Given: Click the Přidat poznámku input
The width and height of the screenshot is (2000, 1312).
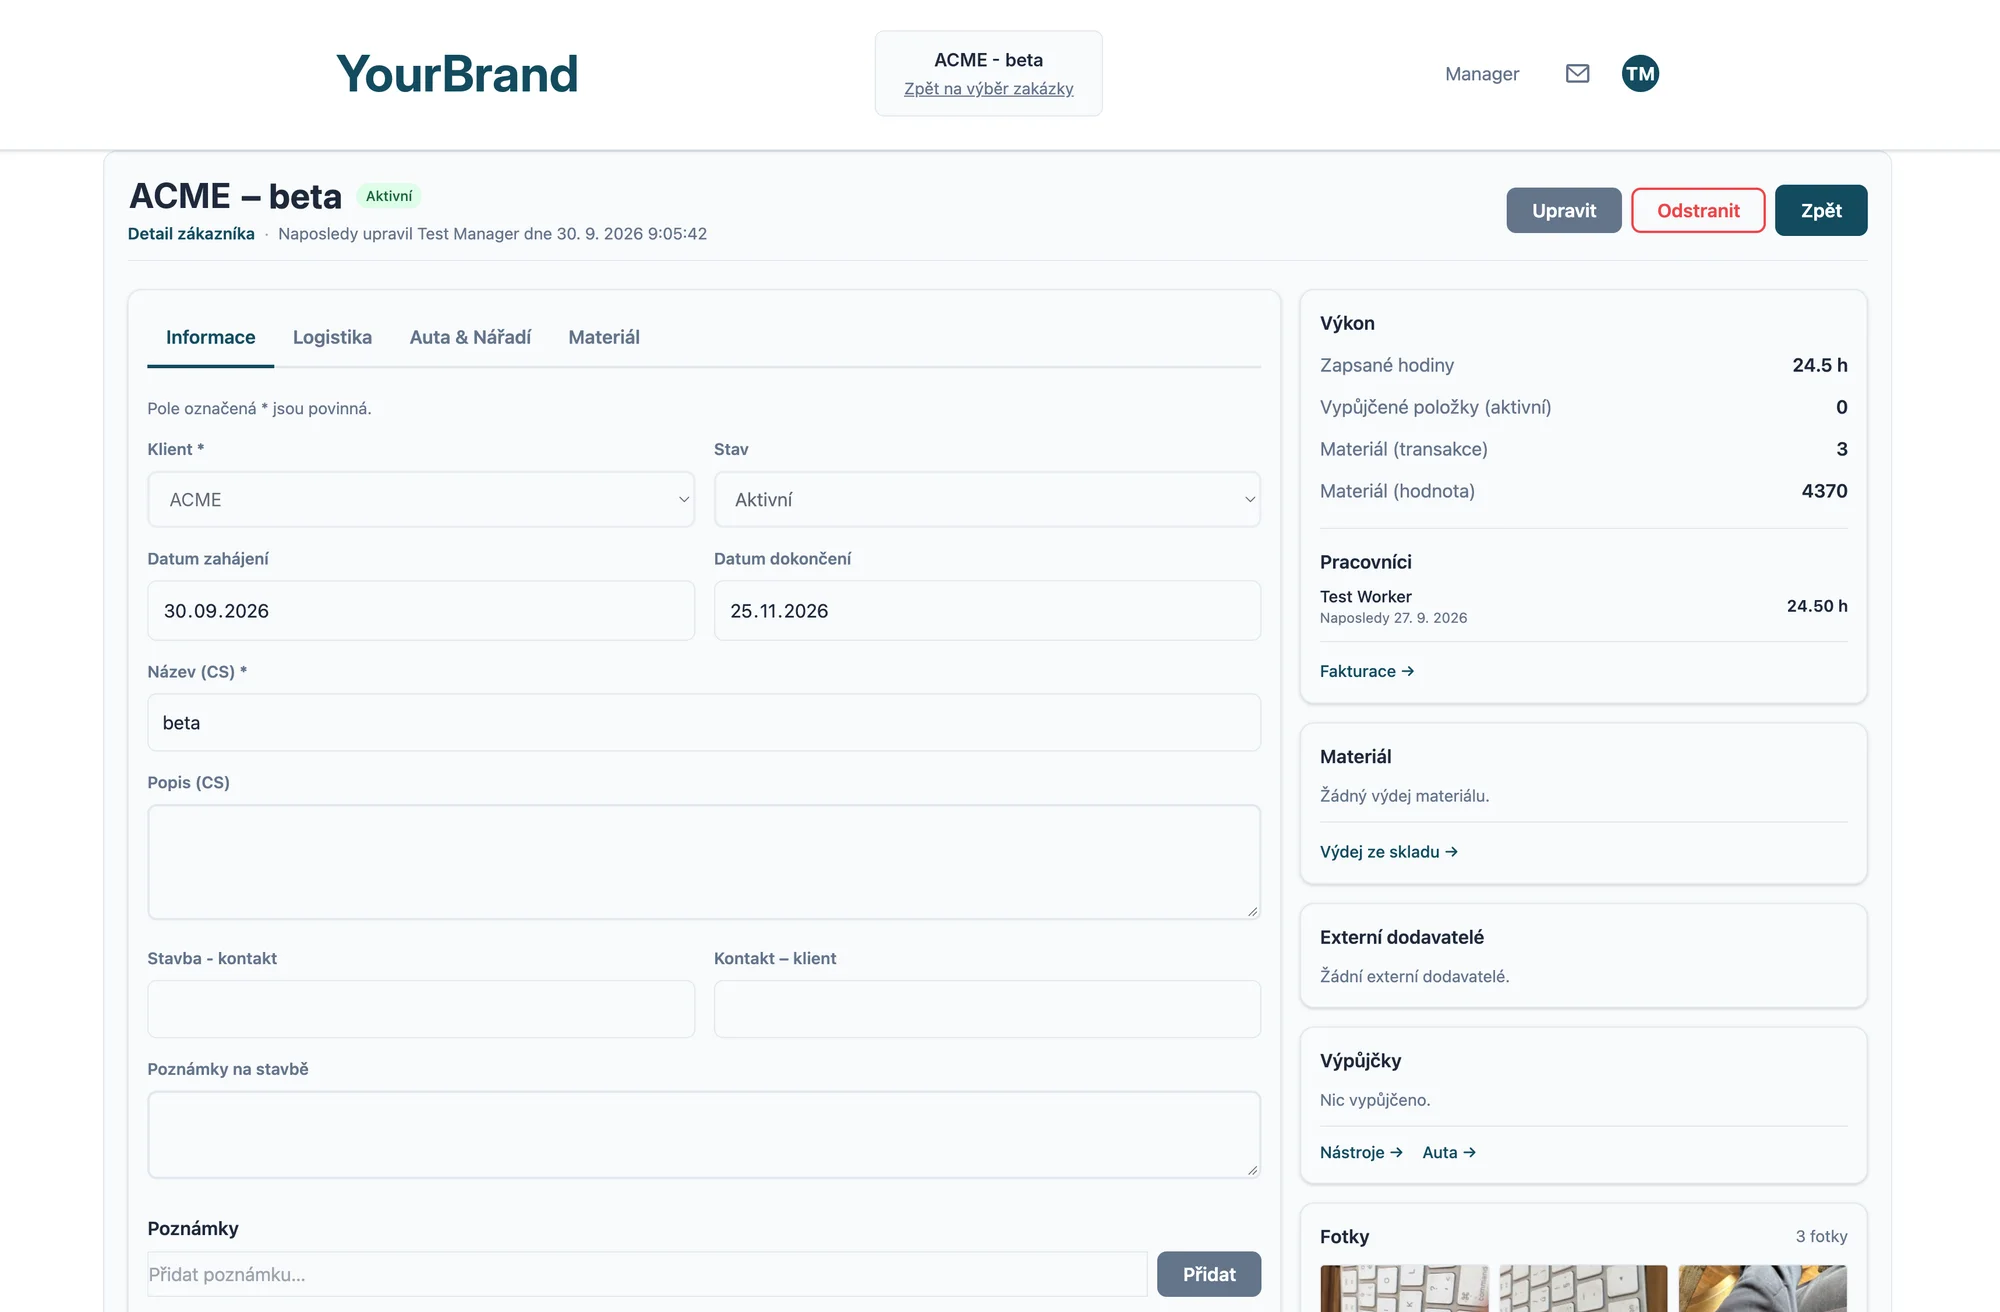Looking at the screenshot, I should 647,1274.
